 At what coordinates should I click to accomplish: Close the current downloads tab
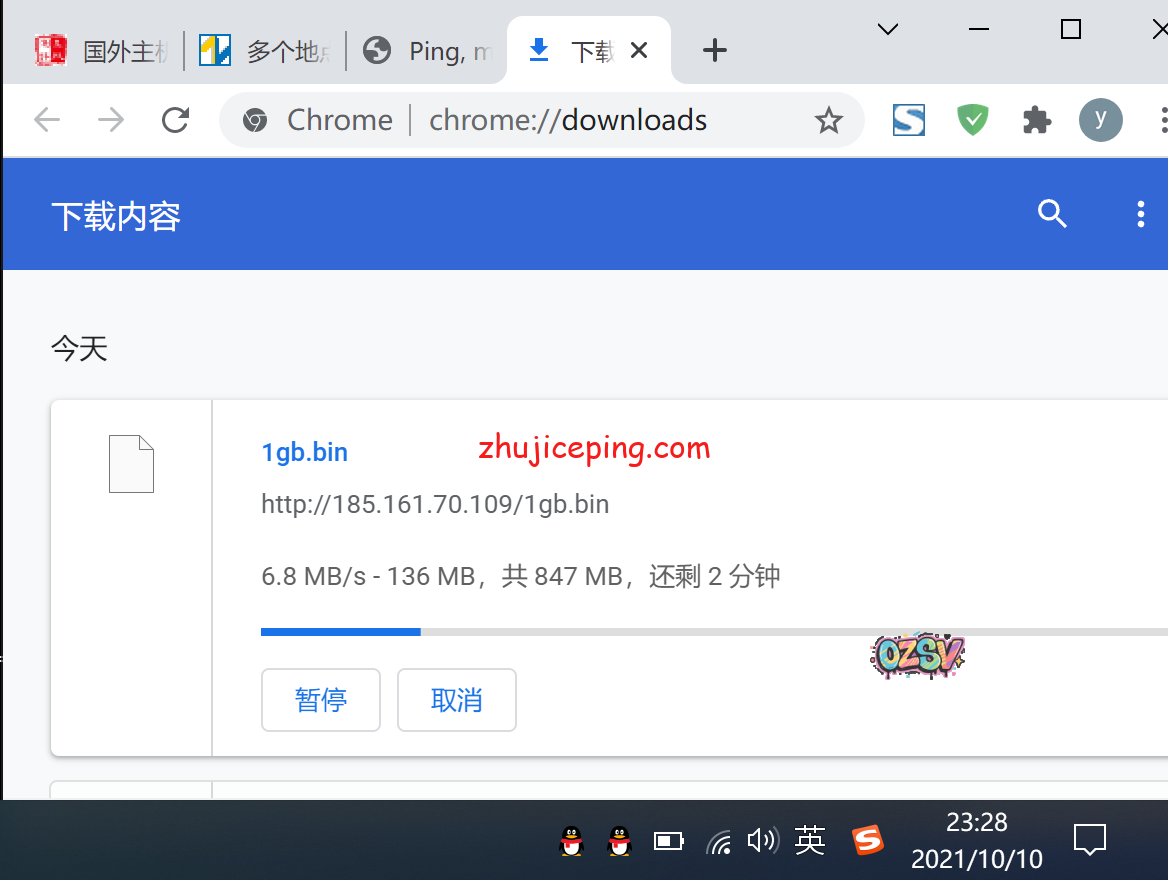point(639,50)
